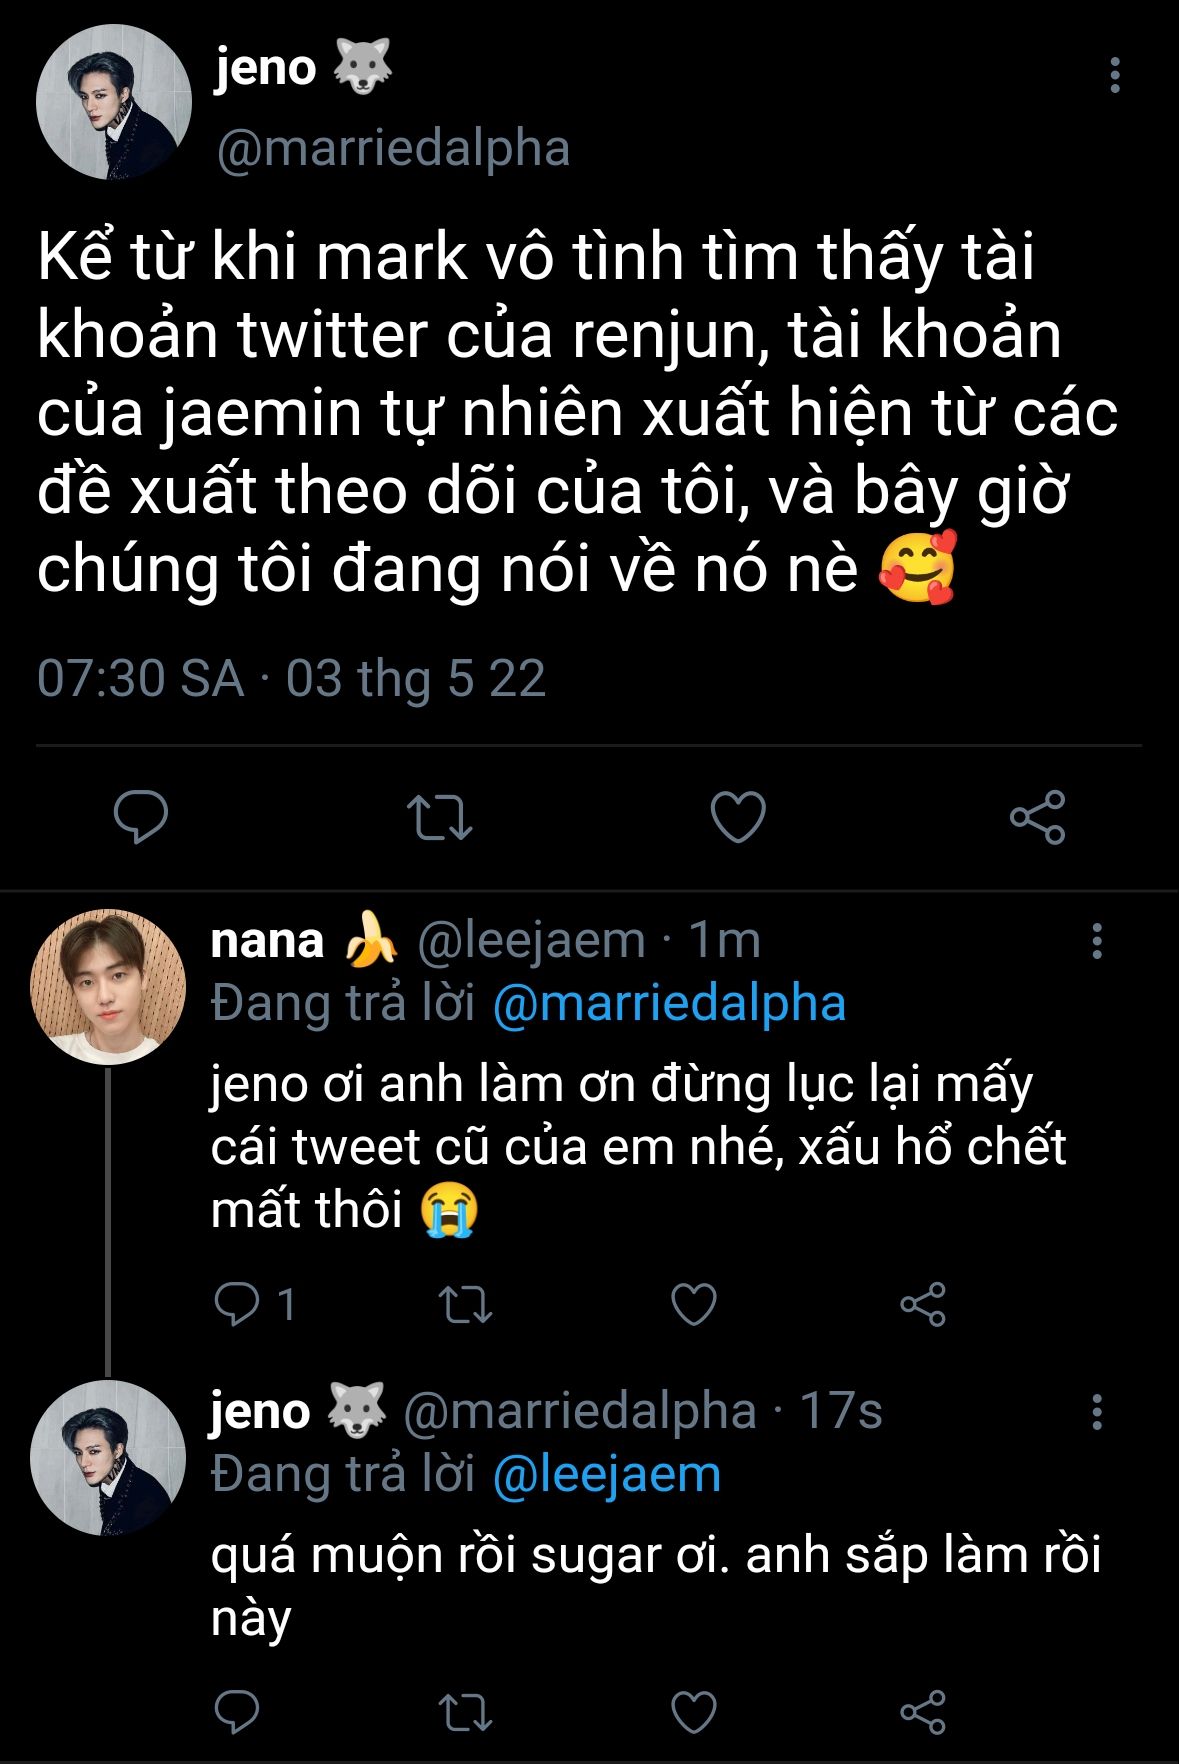This screenshot has width=1179, height=1764.
Task: Open more options on jeno's last reply
Action: (1097, 1412)
